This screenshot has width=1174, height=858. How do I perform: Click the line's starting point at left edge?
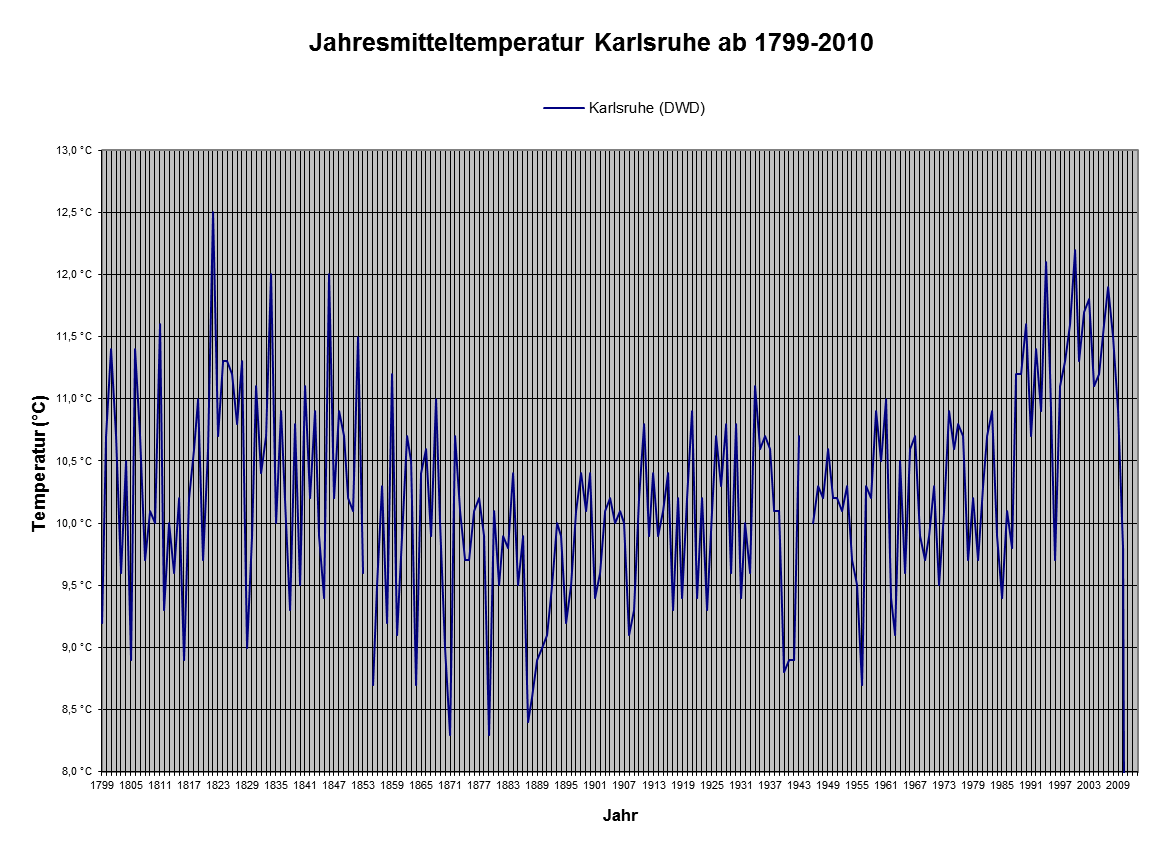[102, 623]
